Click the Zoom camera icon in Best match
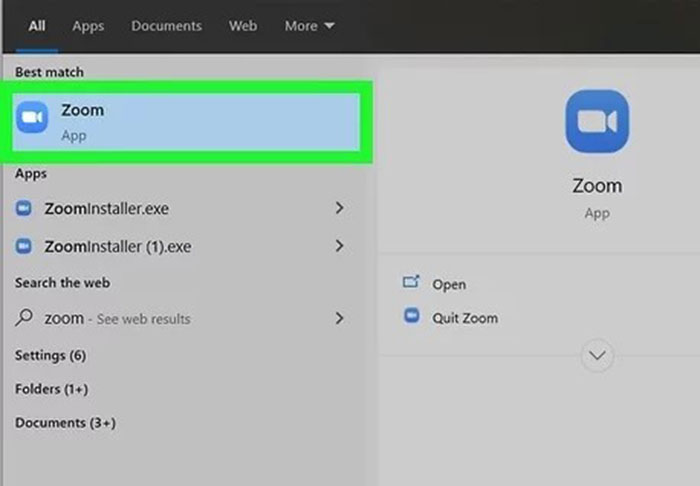 pyautogui.click(x=32, y=117)
